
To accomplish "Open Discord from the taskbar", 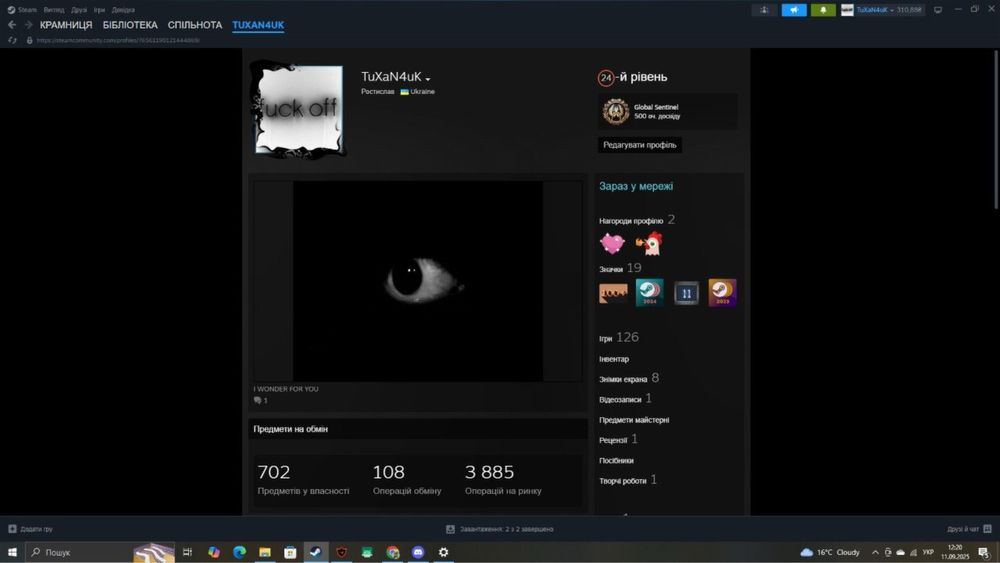I will point(418,552).
